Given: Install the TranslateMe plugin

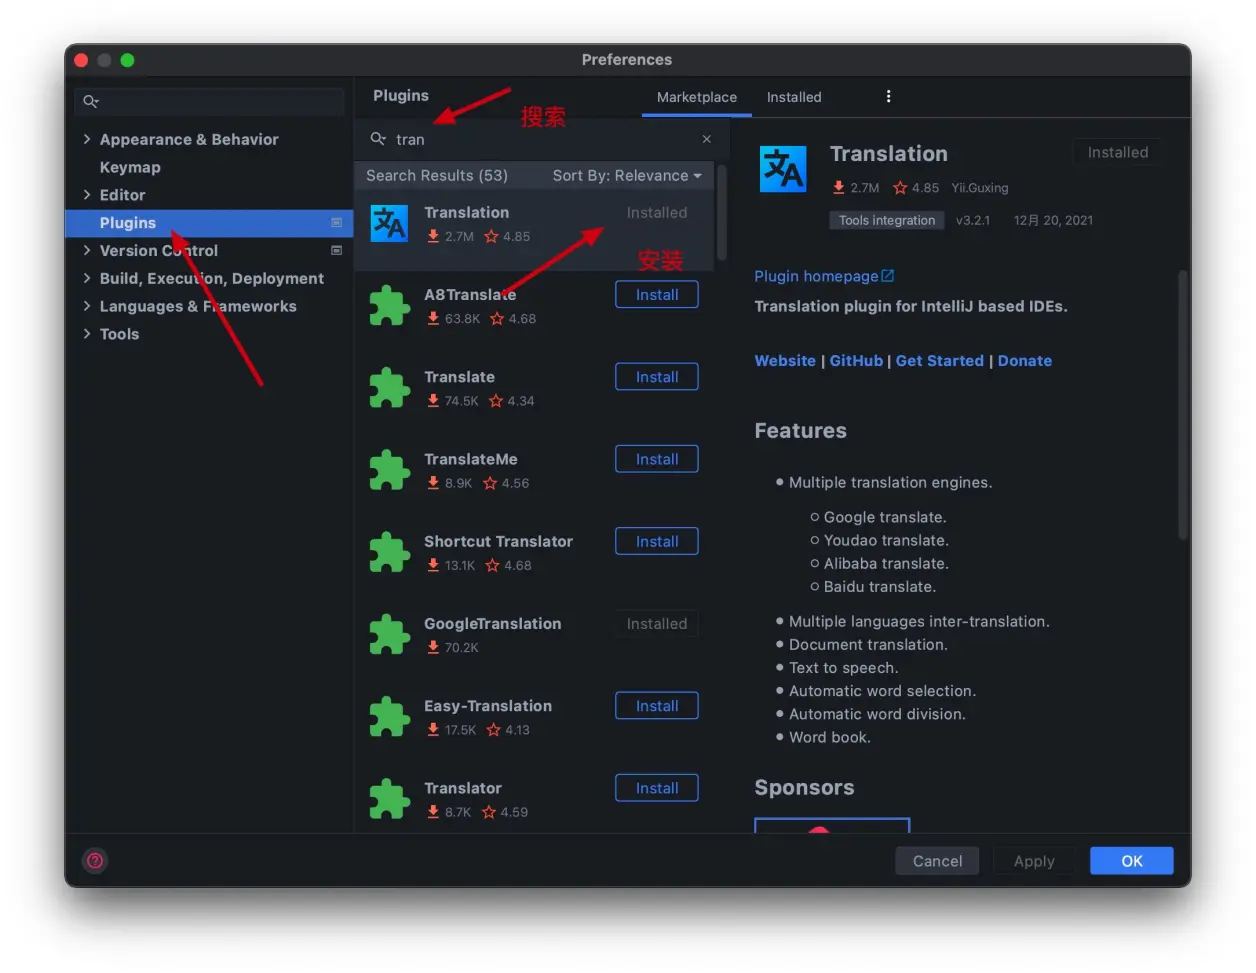Looking at the screenshot, I should [657, 459].
